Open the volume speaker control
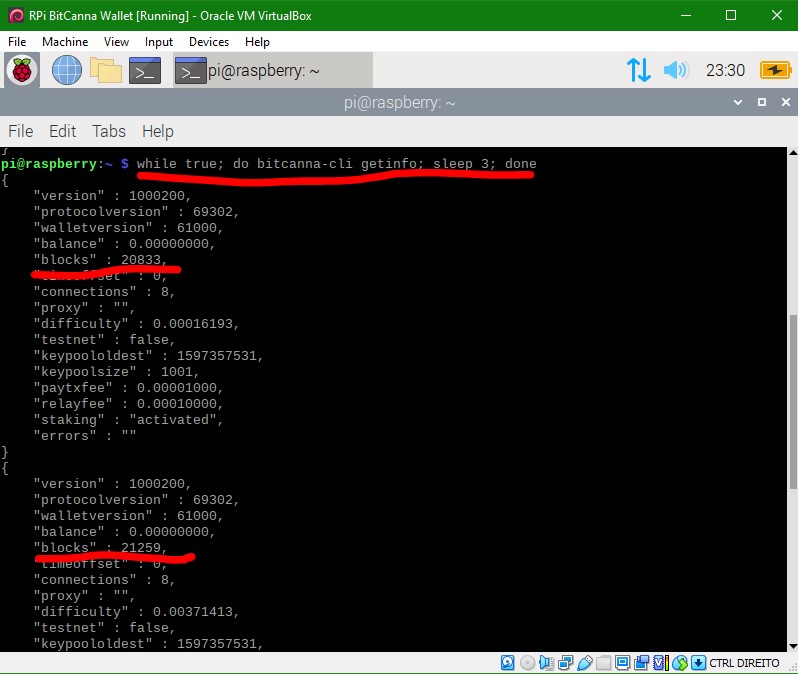Viewport: 798px width, 674px height. click(676, 70)
